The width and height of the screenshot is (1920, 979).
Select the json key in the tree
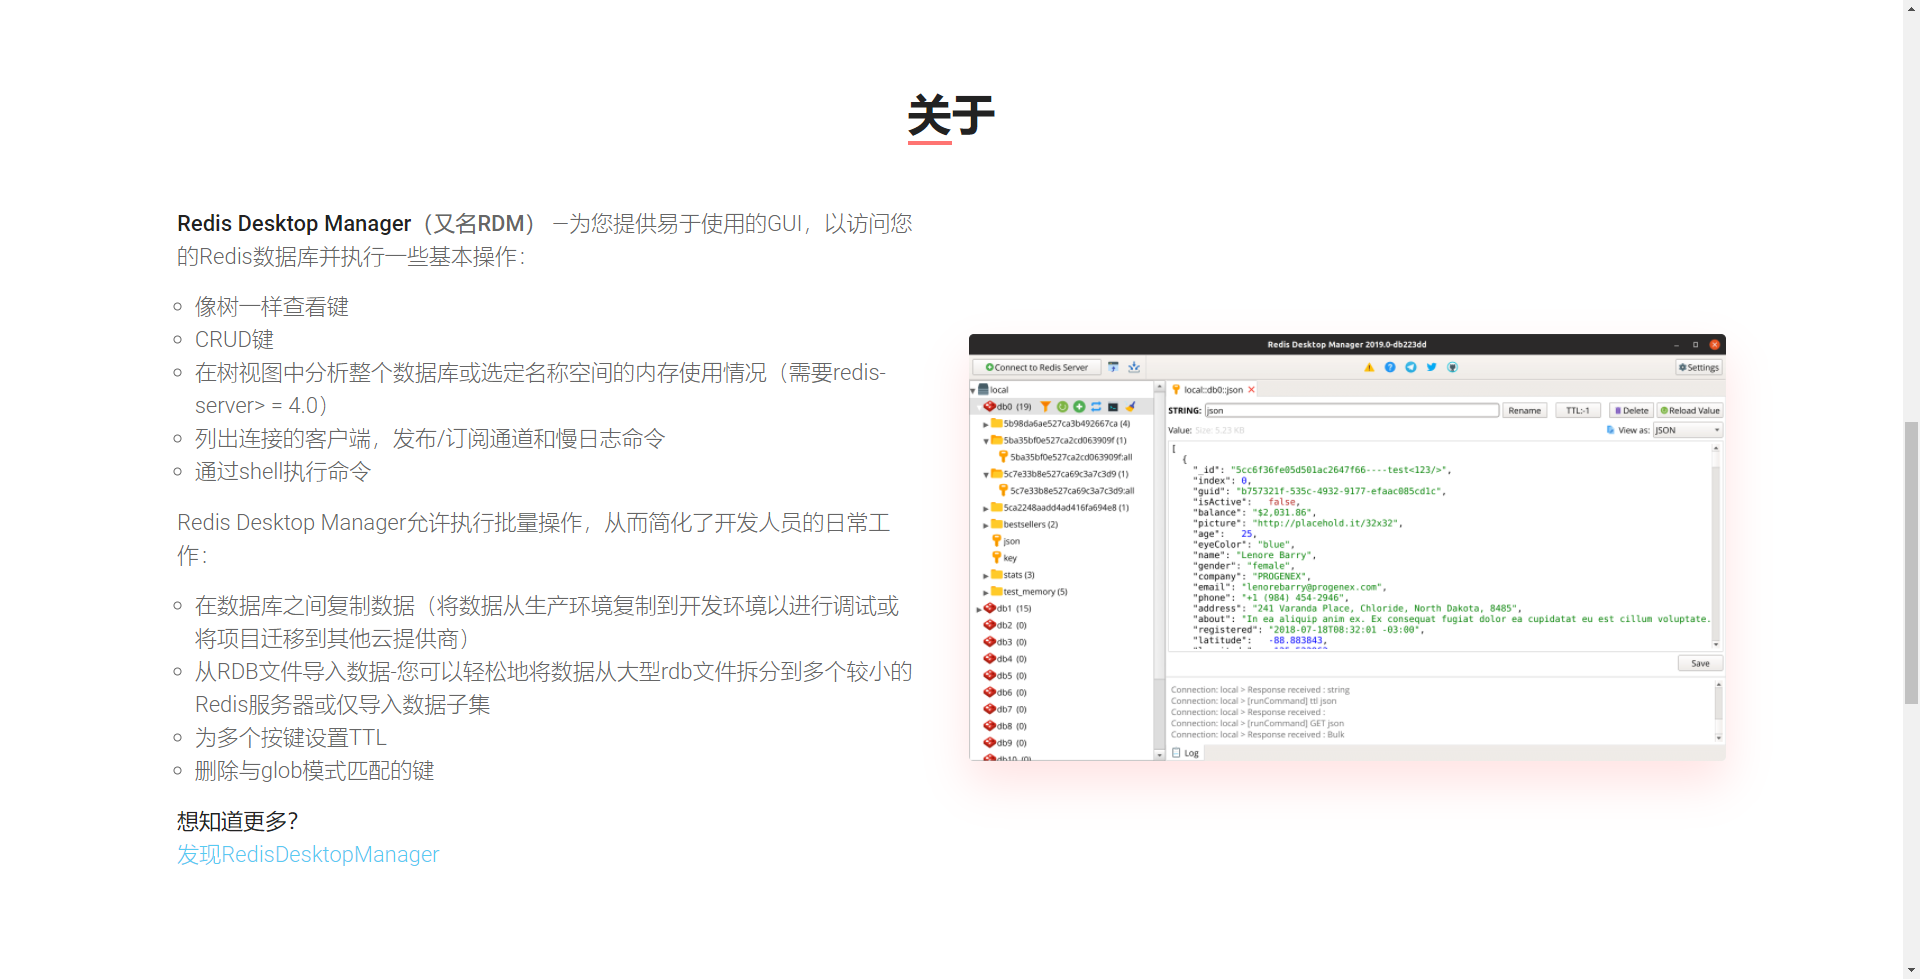1006,541
